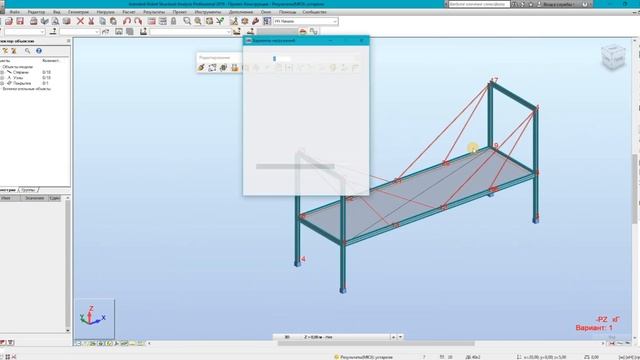Click the globe icon in floating edit toolbar
Image resolution: width=640 pixels, height=360 pixels.
(223, 68)
